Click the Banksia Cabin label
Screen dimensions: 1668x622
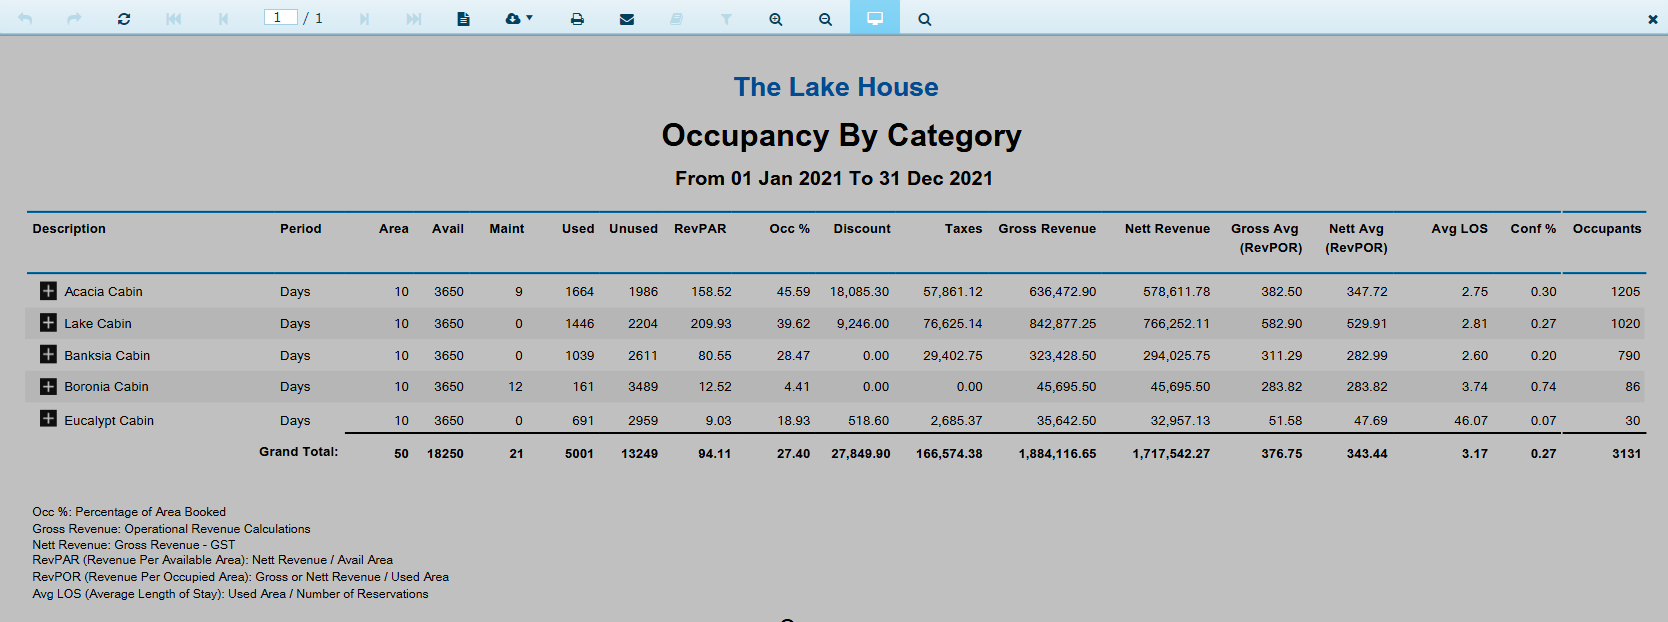coord(107,356)
